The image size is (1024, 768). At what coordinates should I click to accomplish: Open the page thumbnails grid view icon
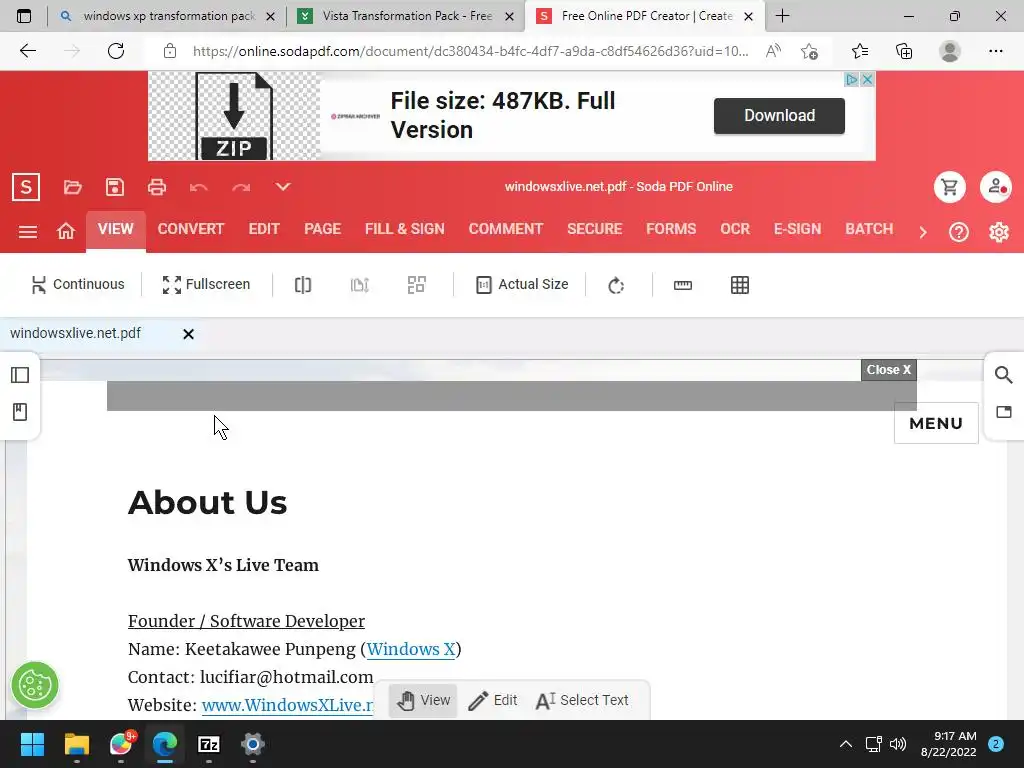click(x=417, y=285)
